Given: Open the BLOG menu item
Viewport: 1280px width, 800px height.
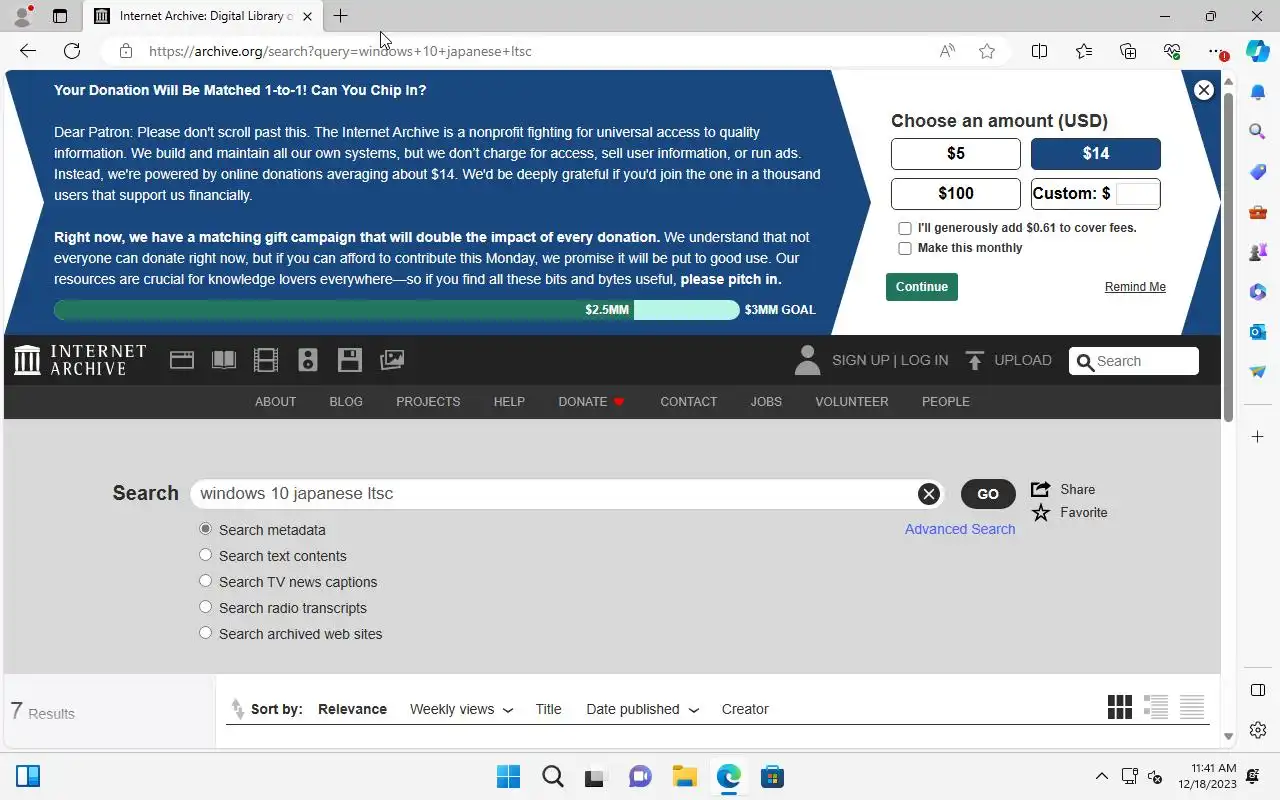Looking at the screenshot, I should tap(346, 401).
